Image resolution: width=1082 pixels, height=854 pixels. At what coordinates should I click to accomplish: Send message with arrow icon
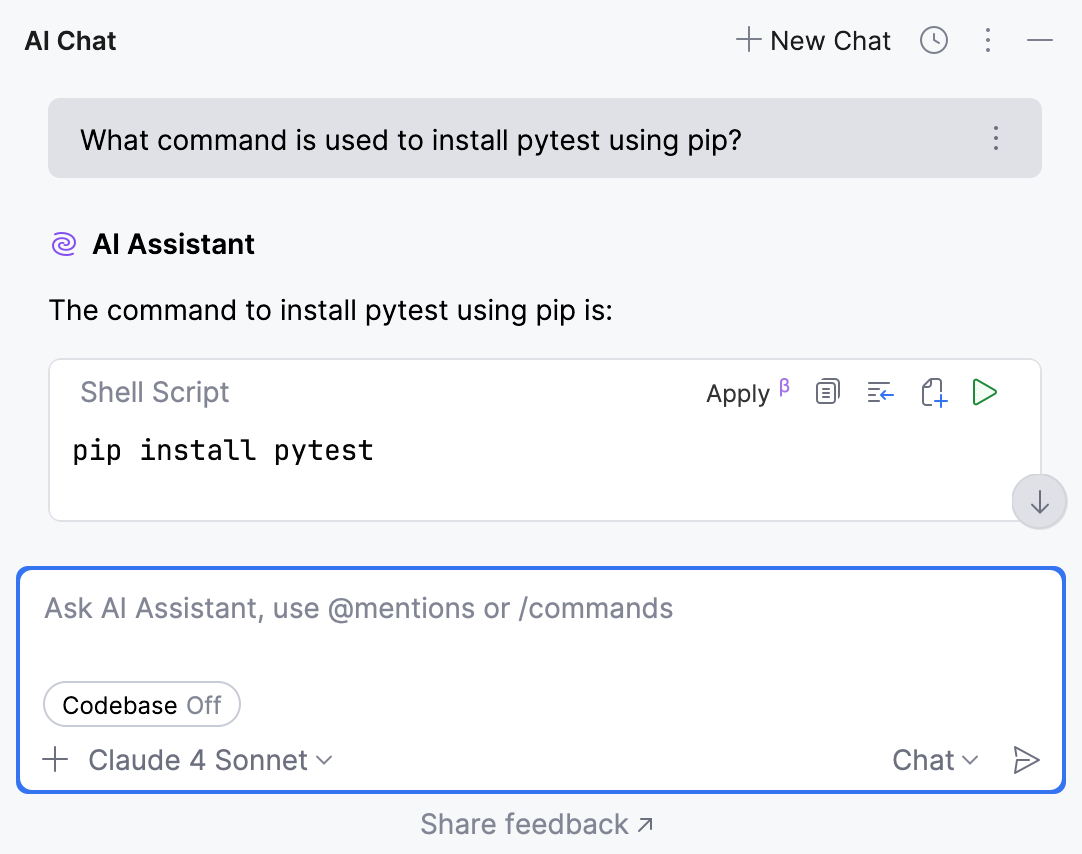pos(1027,760)
